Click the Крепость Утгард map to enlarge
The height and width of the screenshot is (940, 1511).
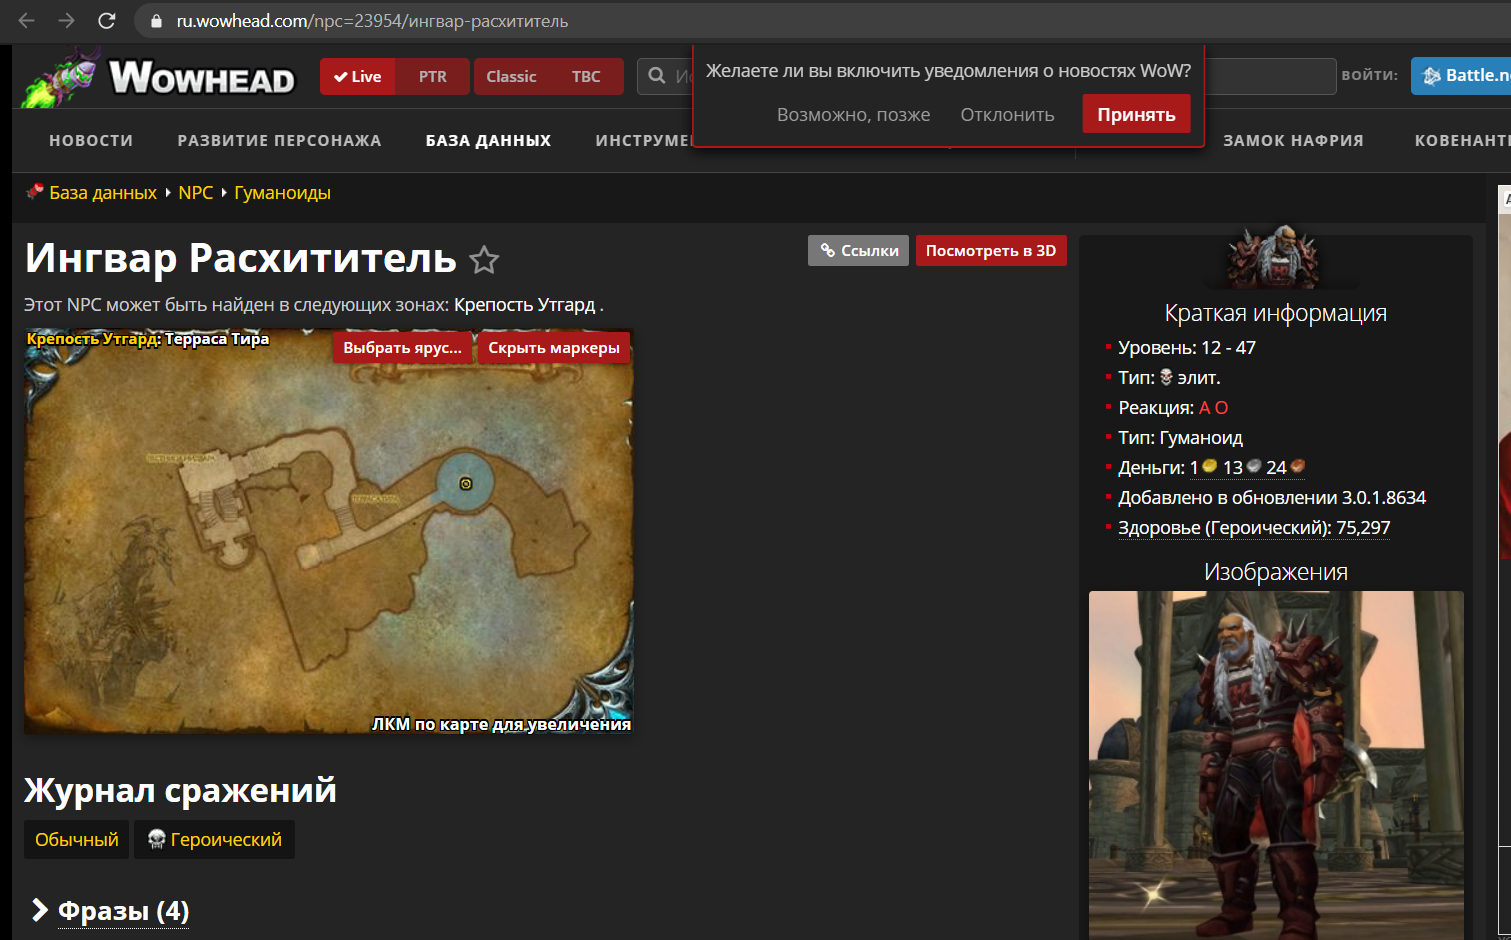point(329,531)
